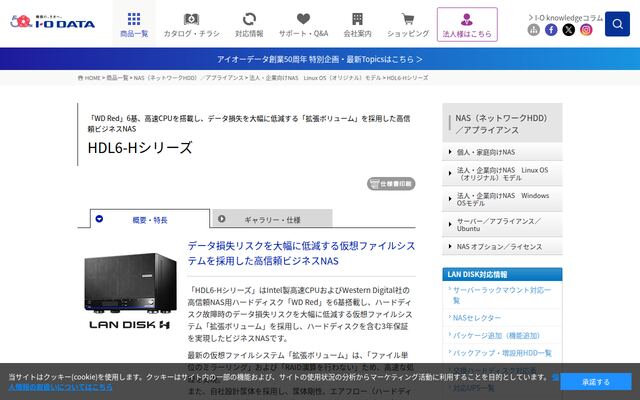
Task: Select the 概要・特長 tab
Action: (x=150, y=219)
